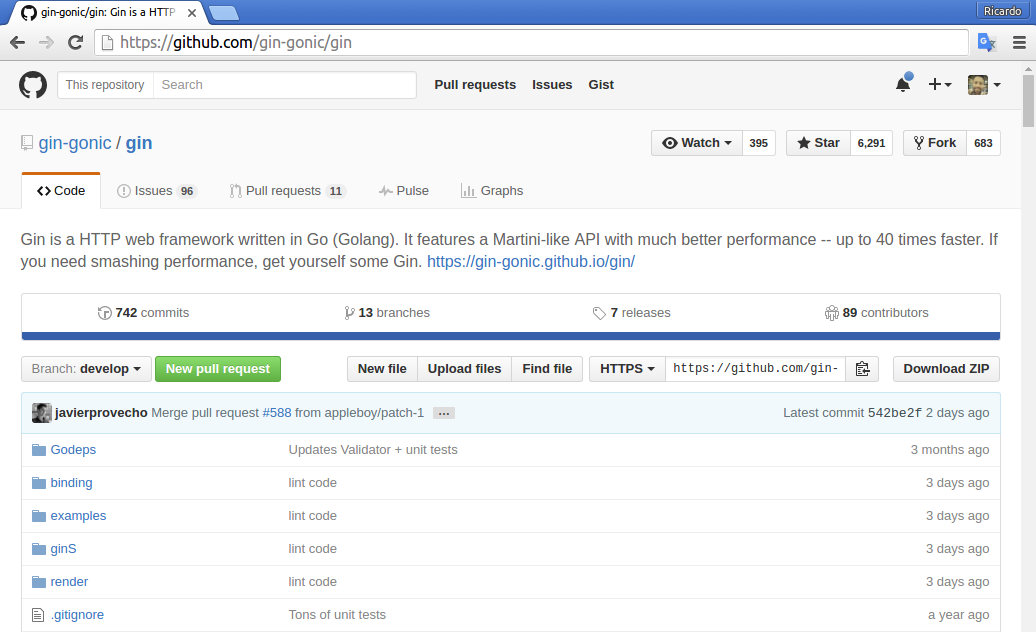Click Pull requests in top navigation
The image size is (1036, 632).
tap(475, 85)
